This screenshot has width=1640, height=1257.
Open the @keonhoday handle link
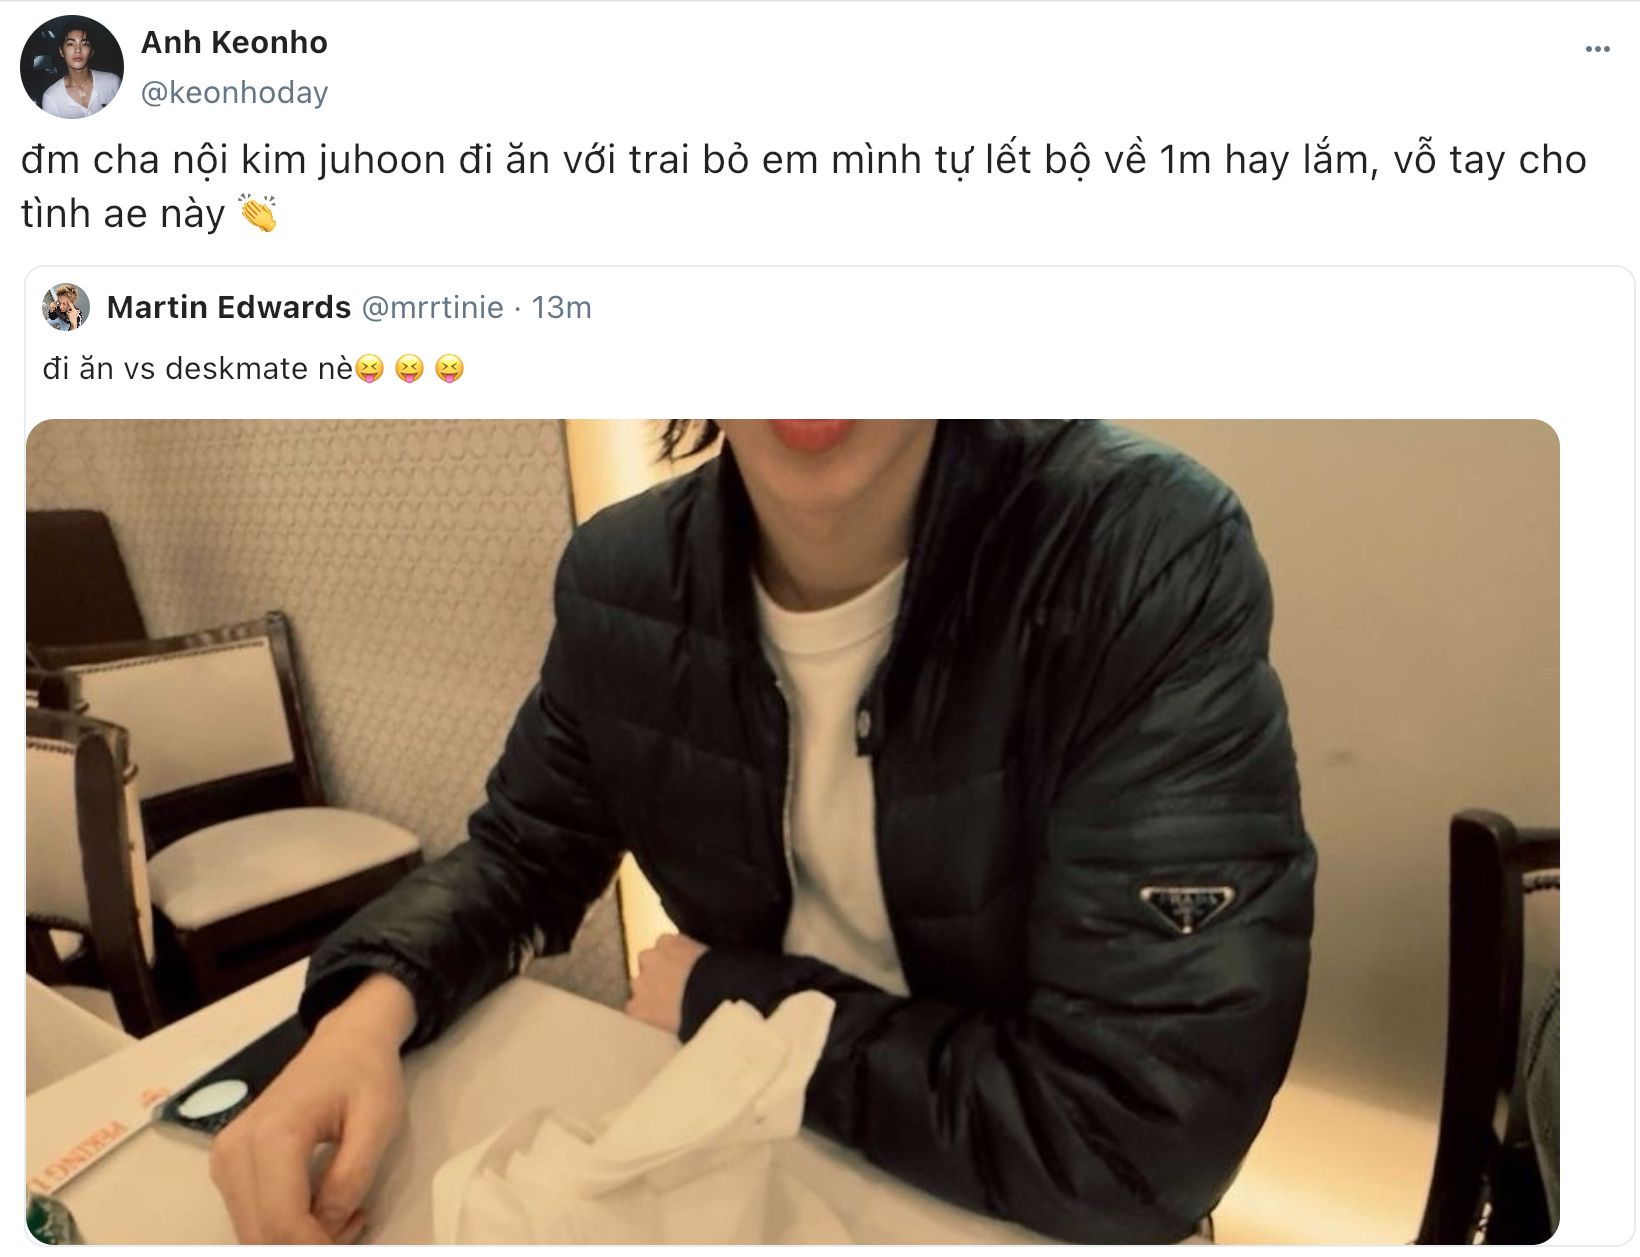pos(234,92)
